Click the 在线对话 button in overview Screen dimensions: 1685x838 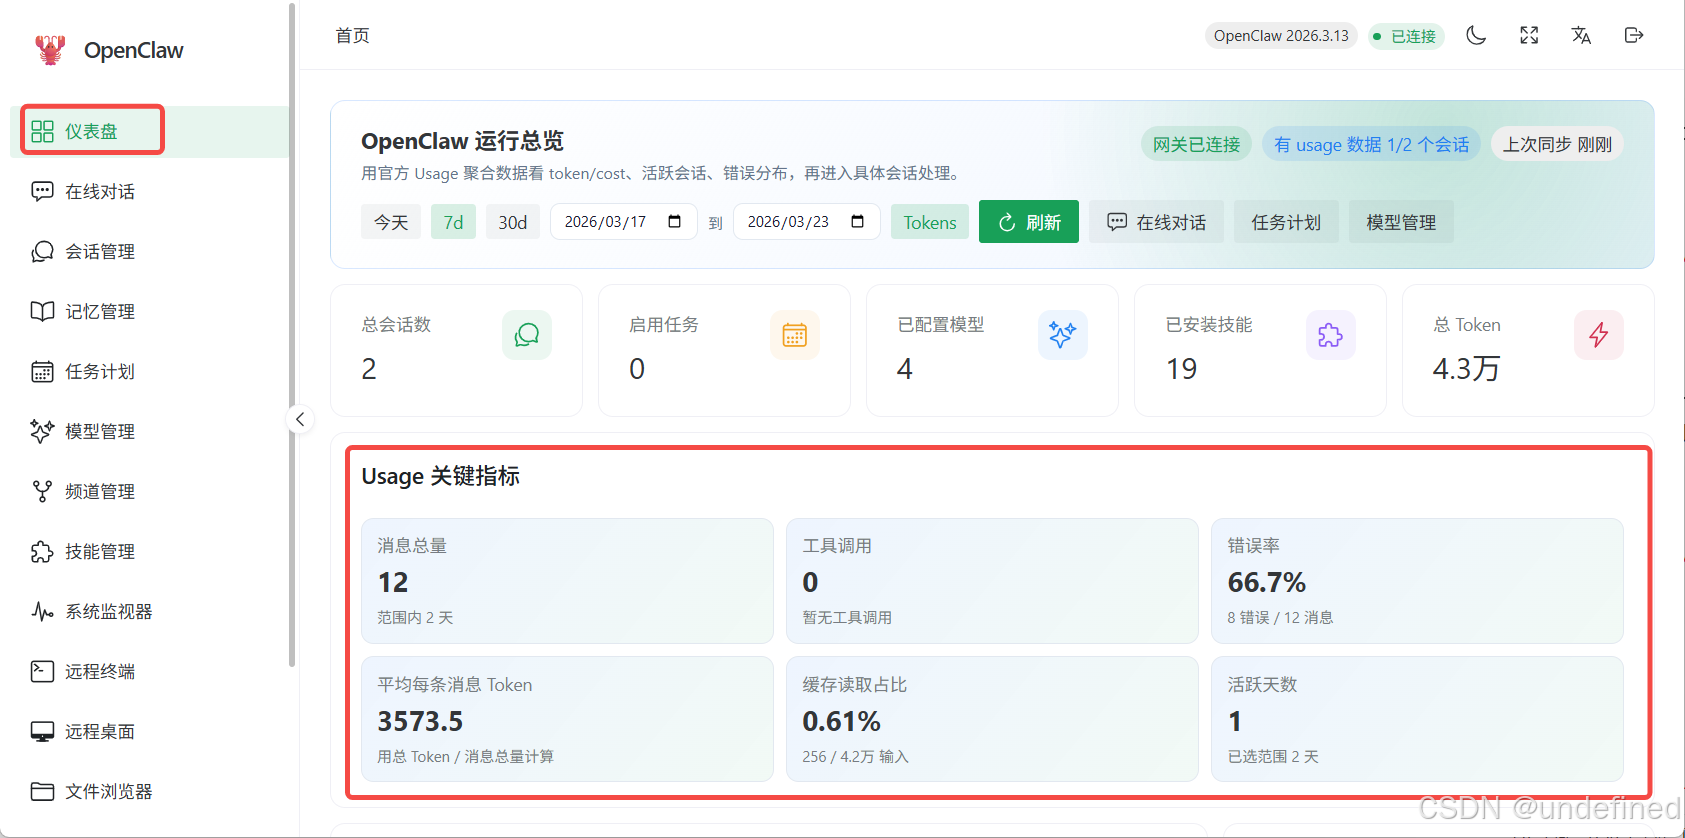pos(1157,222)
